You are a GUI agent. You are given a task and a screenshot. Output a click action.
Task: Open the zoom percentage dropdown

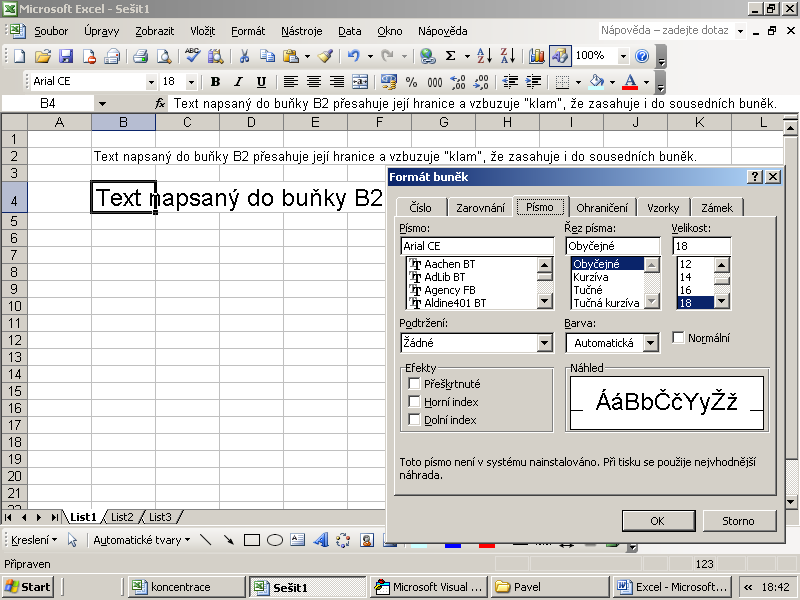[x=623, y=56]
